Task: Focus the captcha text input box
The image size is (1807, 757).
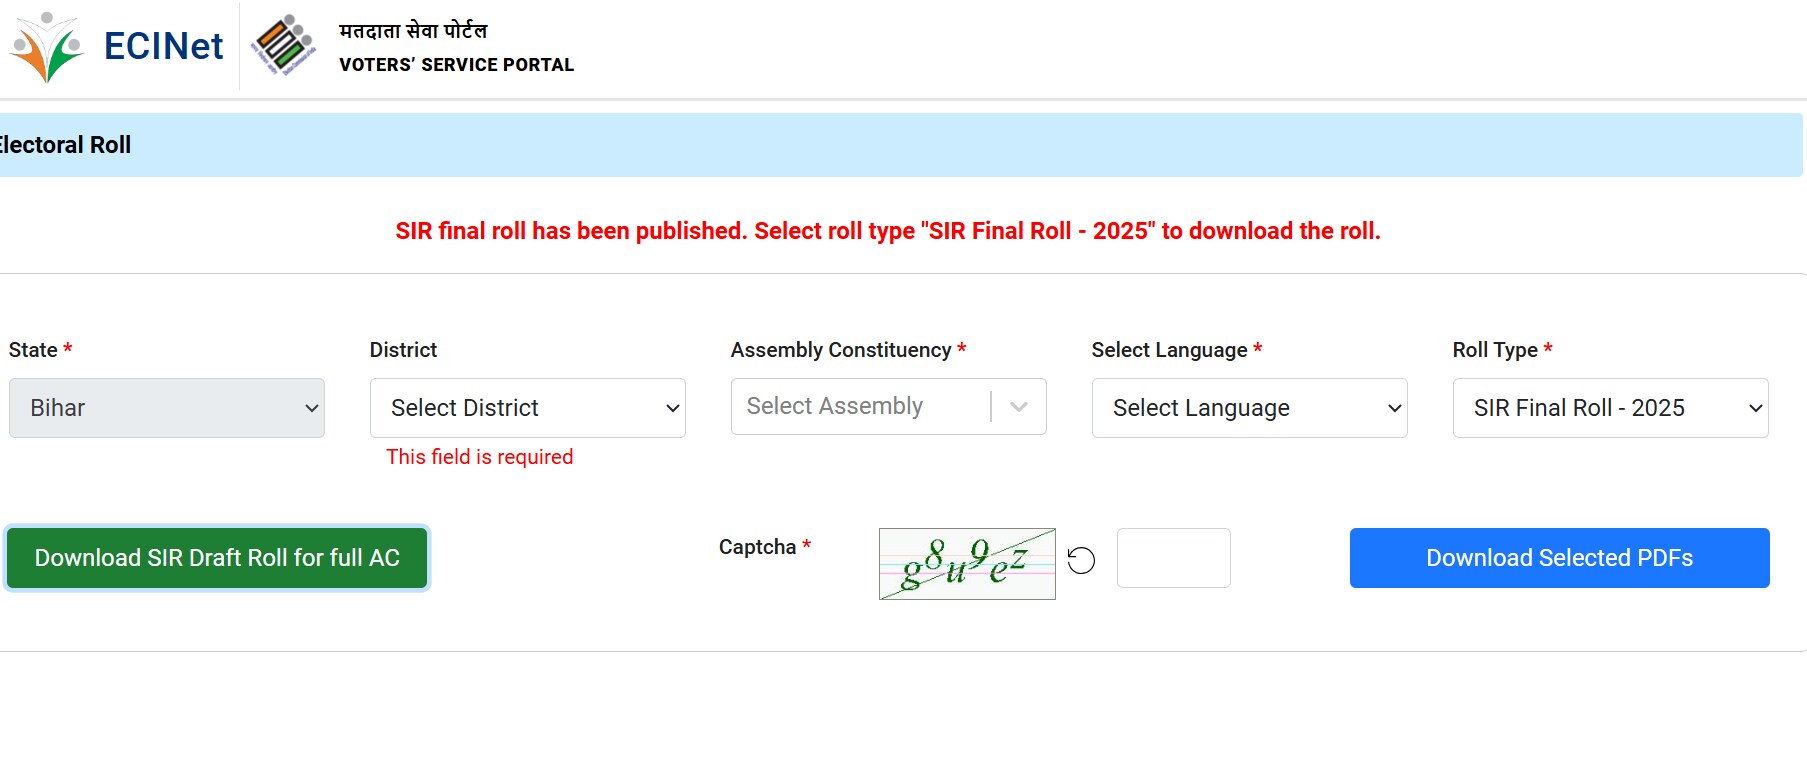Action: click(x=1173, y=558)
